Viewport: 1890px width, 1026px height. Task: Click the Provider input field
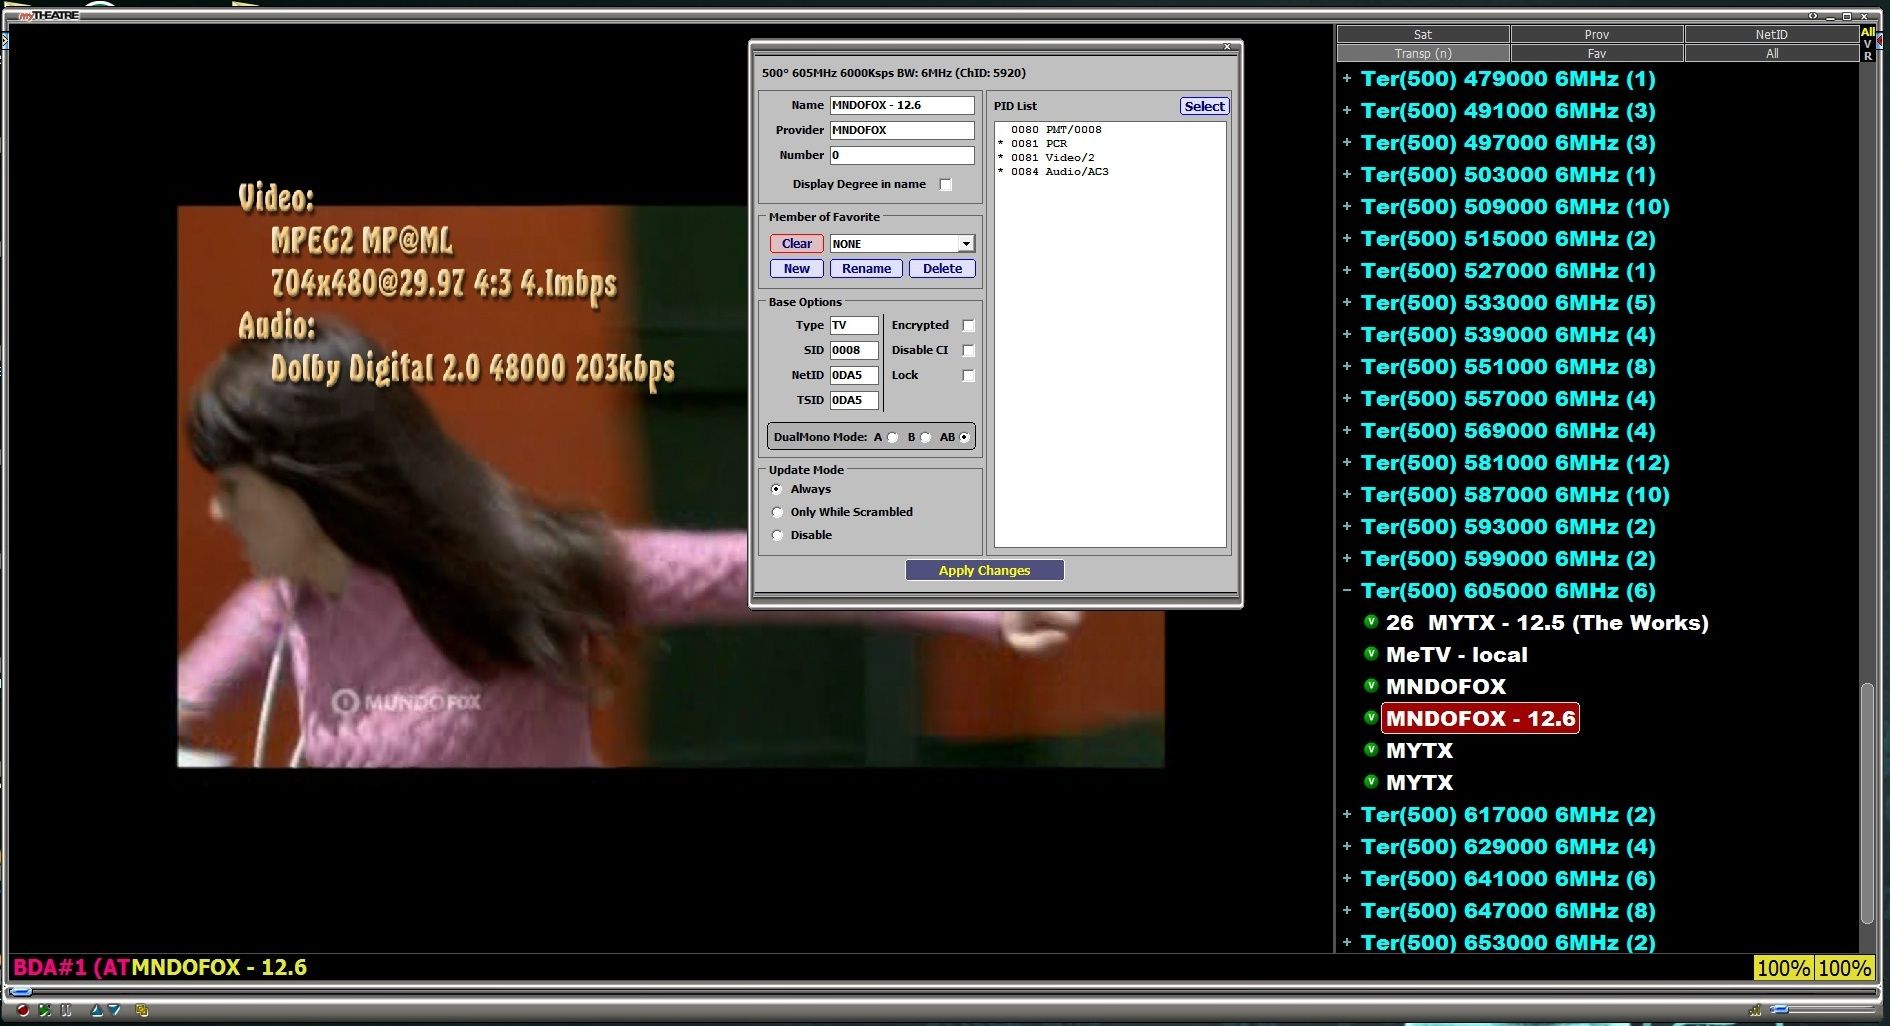(x=902, y=130)
